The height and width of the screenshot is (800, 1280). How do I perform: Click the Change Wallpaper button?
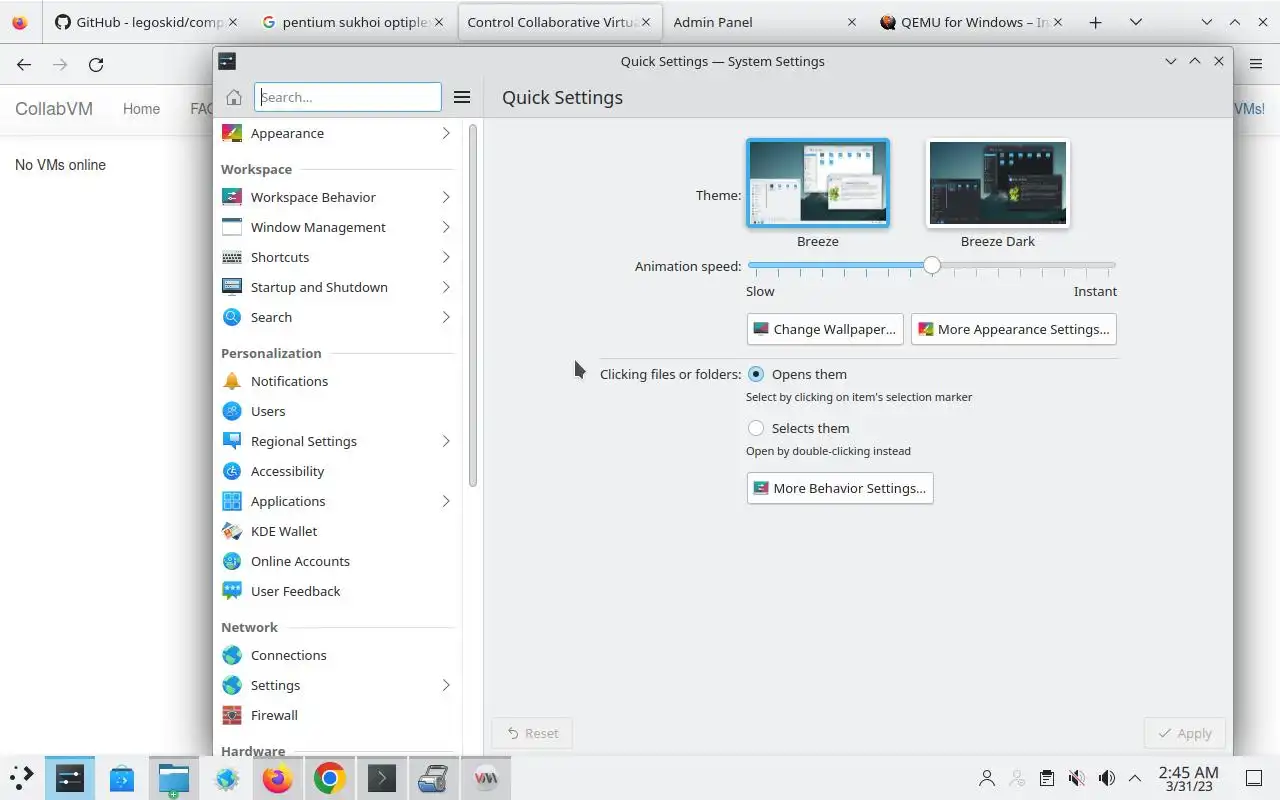coord(825,329)
